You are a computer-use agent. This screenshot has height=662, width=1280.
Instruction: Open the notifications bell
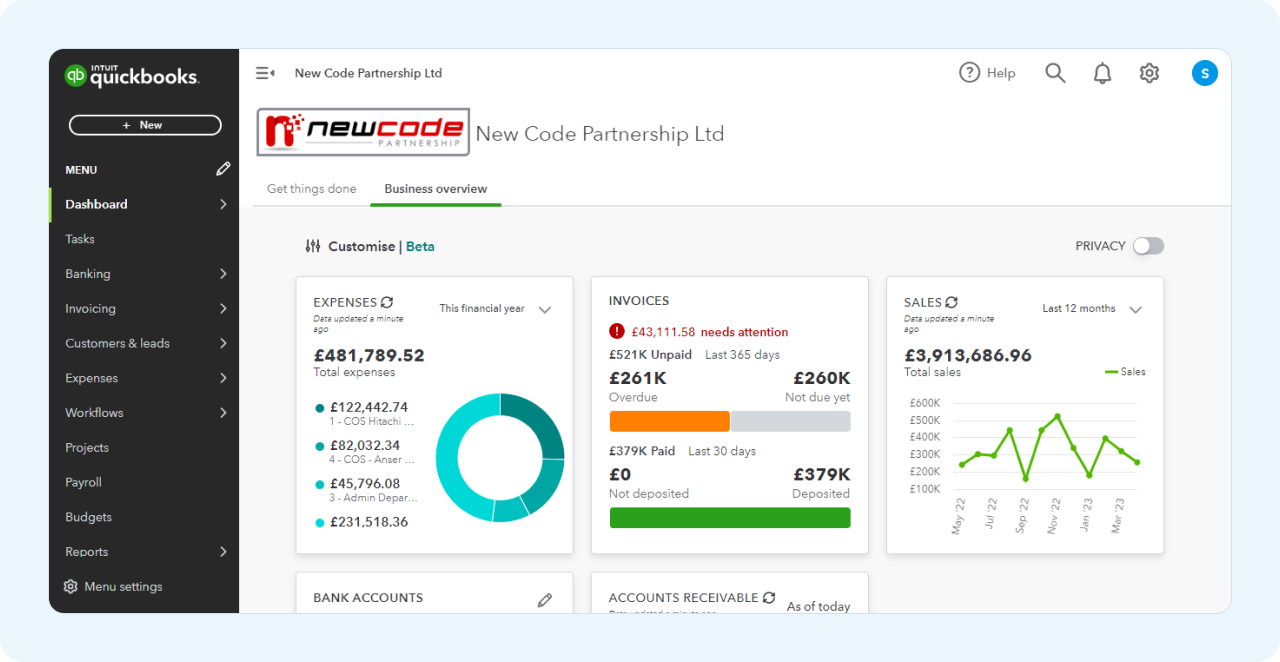tap(1102, 73)
